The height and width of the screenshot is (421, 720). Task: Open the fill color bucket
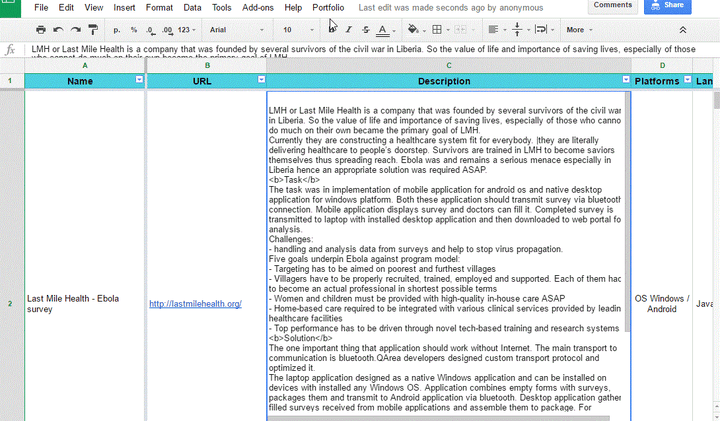pyautogui.click(x=416, y=30)
